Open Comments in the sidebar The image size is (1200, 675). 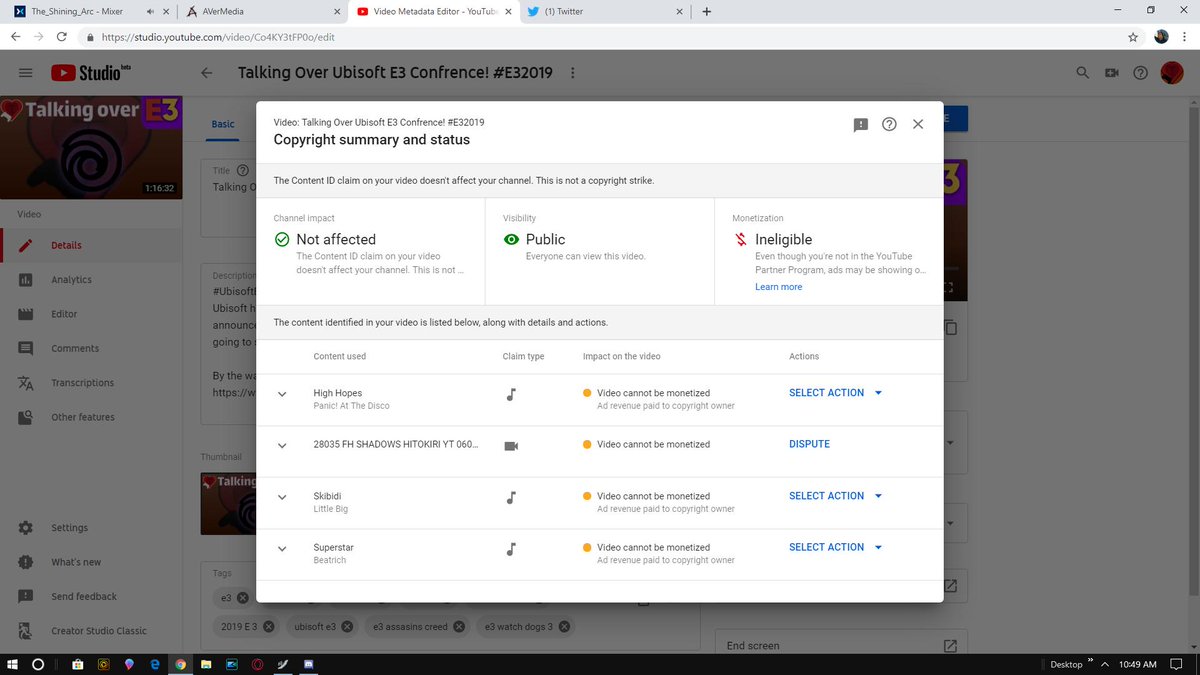tap(91, 349)
